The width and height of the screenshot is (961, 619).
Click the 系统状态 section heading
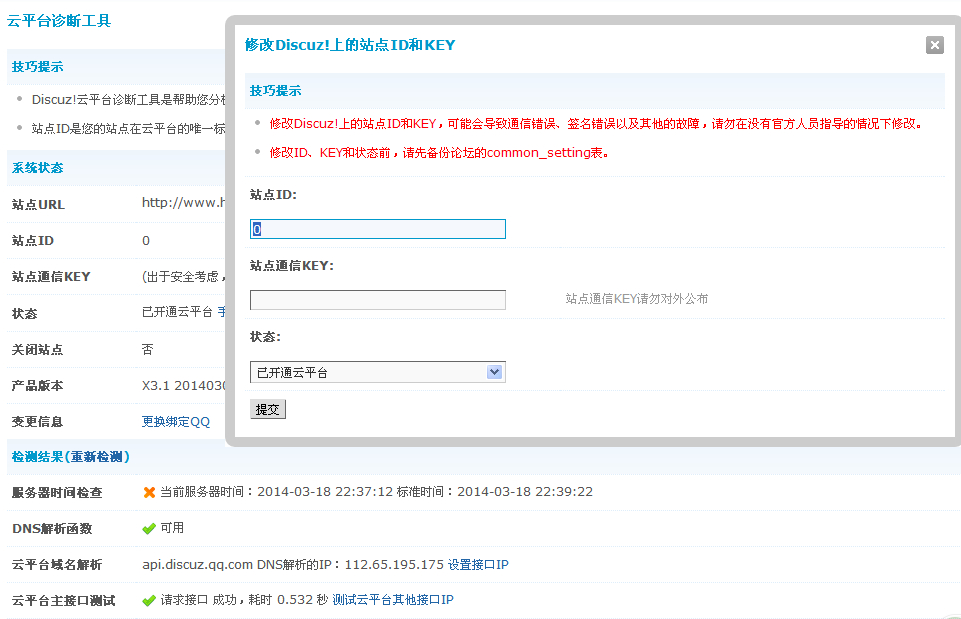[x=37, y=168]
